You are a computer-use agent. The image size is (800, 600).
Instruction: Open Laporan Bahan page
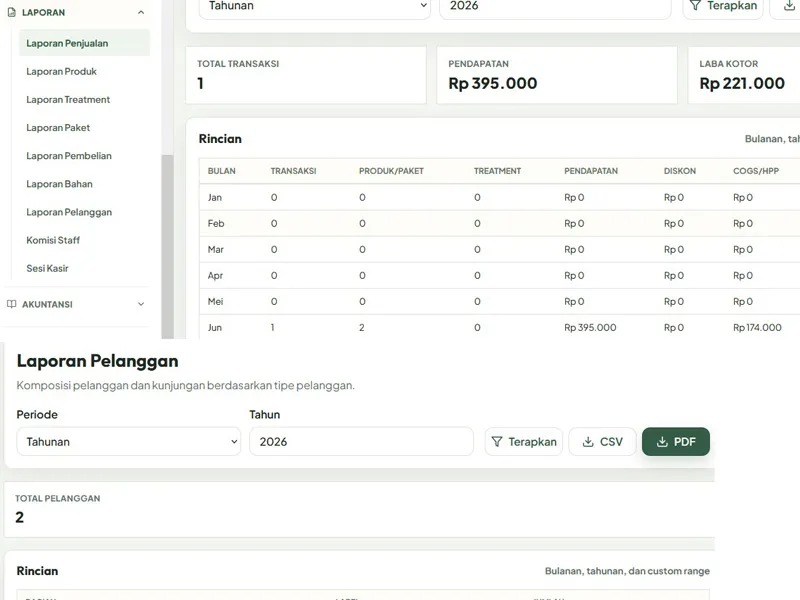pos(59,184)
